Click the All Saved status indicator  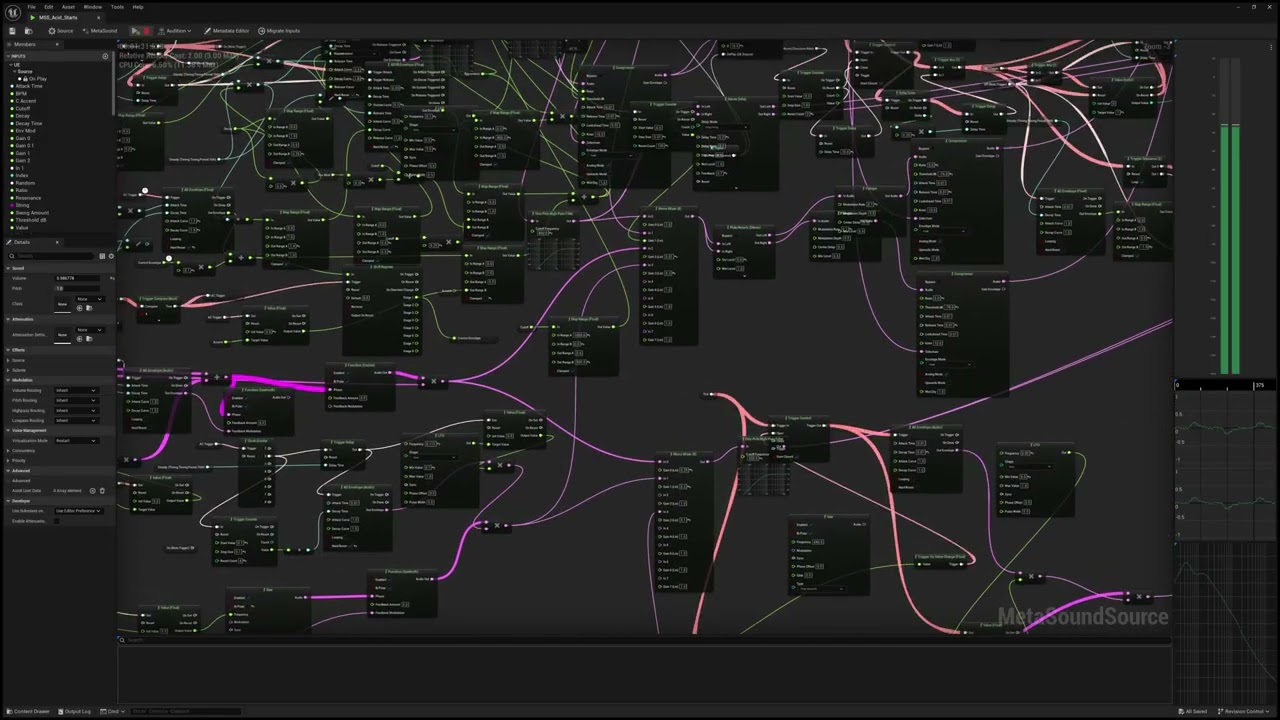point(1192,711)
